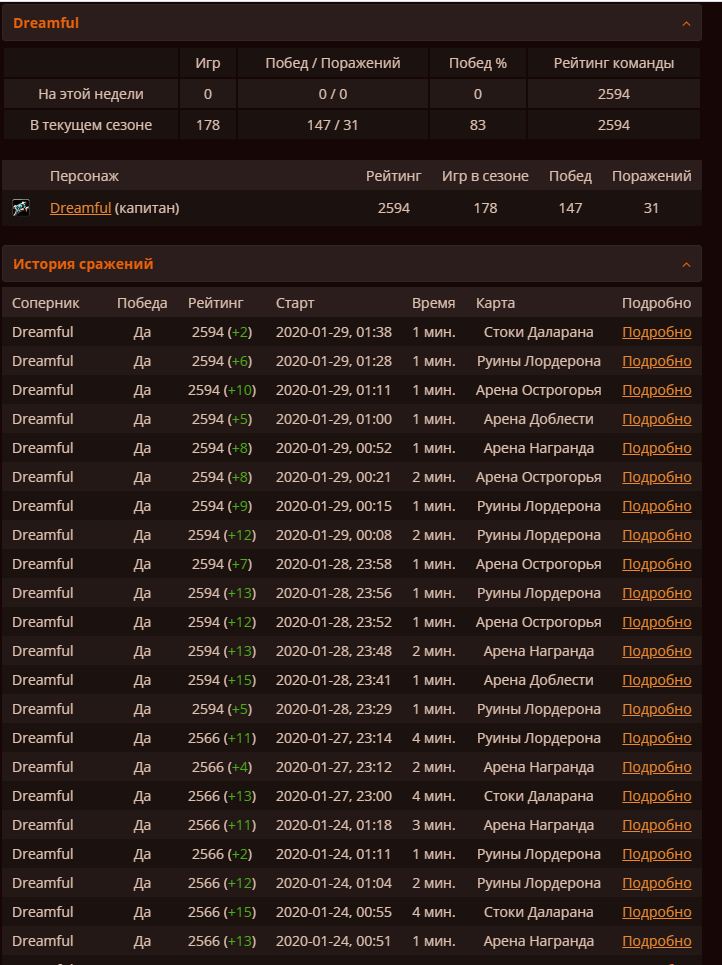
Task: Show details of 00:52 Арена Награнда match
Action: tap(656, 448)
